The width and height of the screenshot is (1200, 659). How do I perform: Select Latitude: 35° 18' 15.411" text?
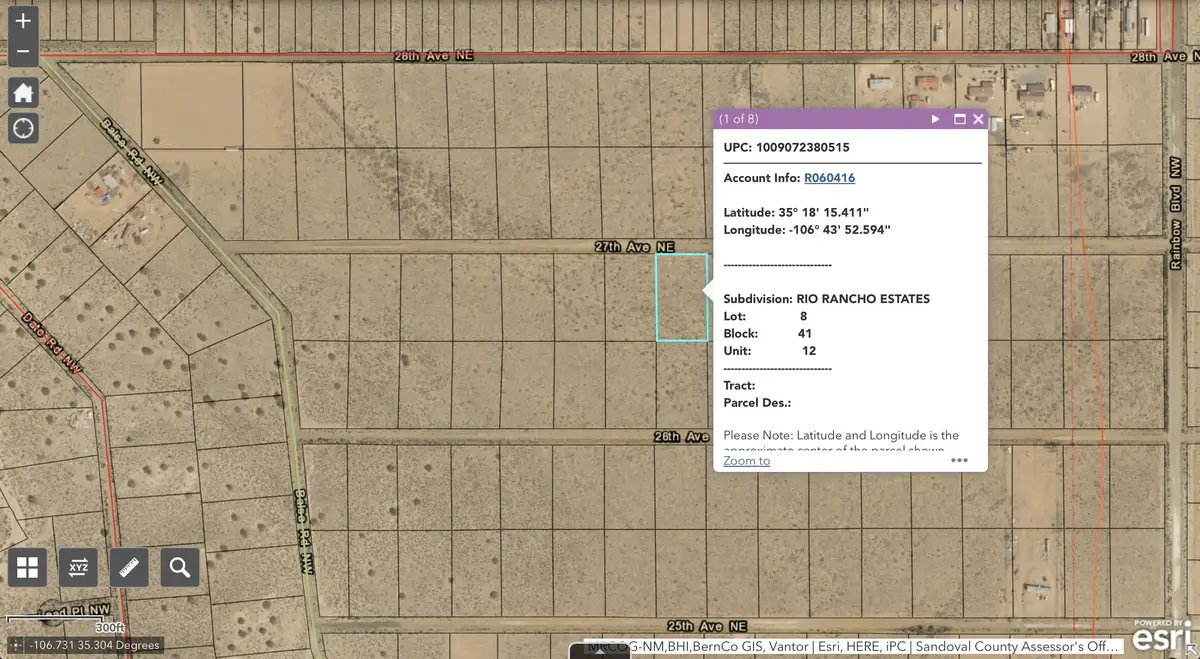[x=796, y=212]
